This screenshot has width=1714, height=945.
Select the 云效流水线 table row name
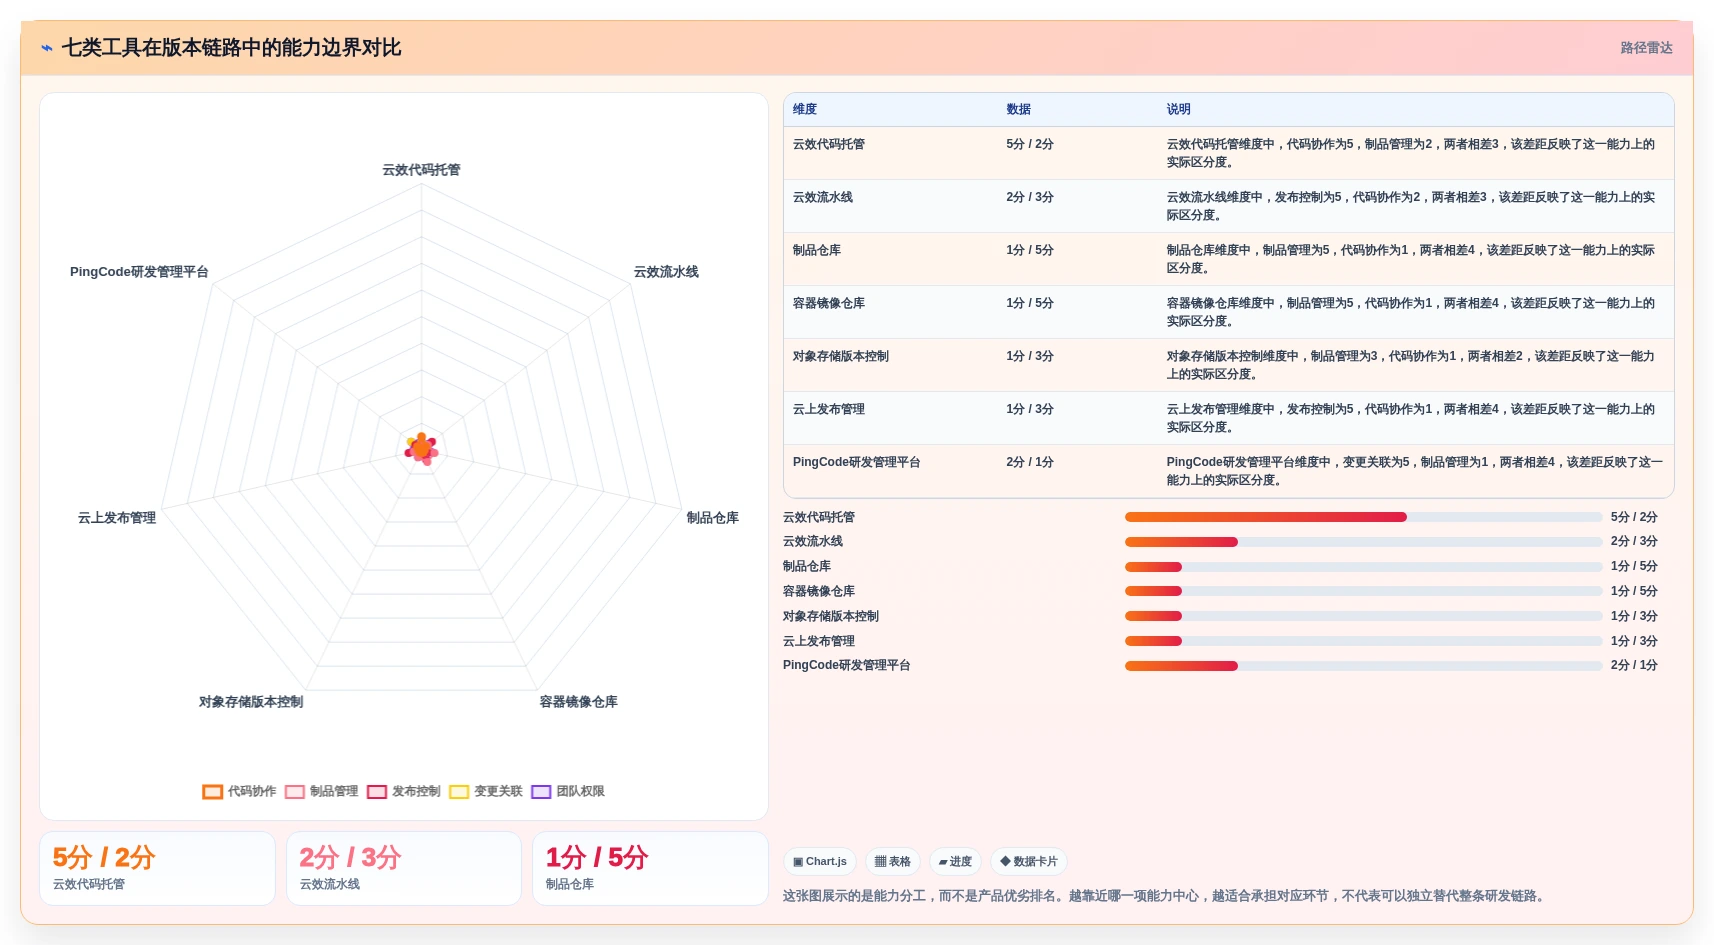coord(823,197)
